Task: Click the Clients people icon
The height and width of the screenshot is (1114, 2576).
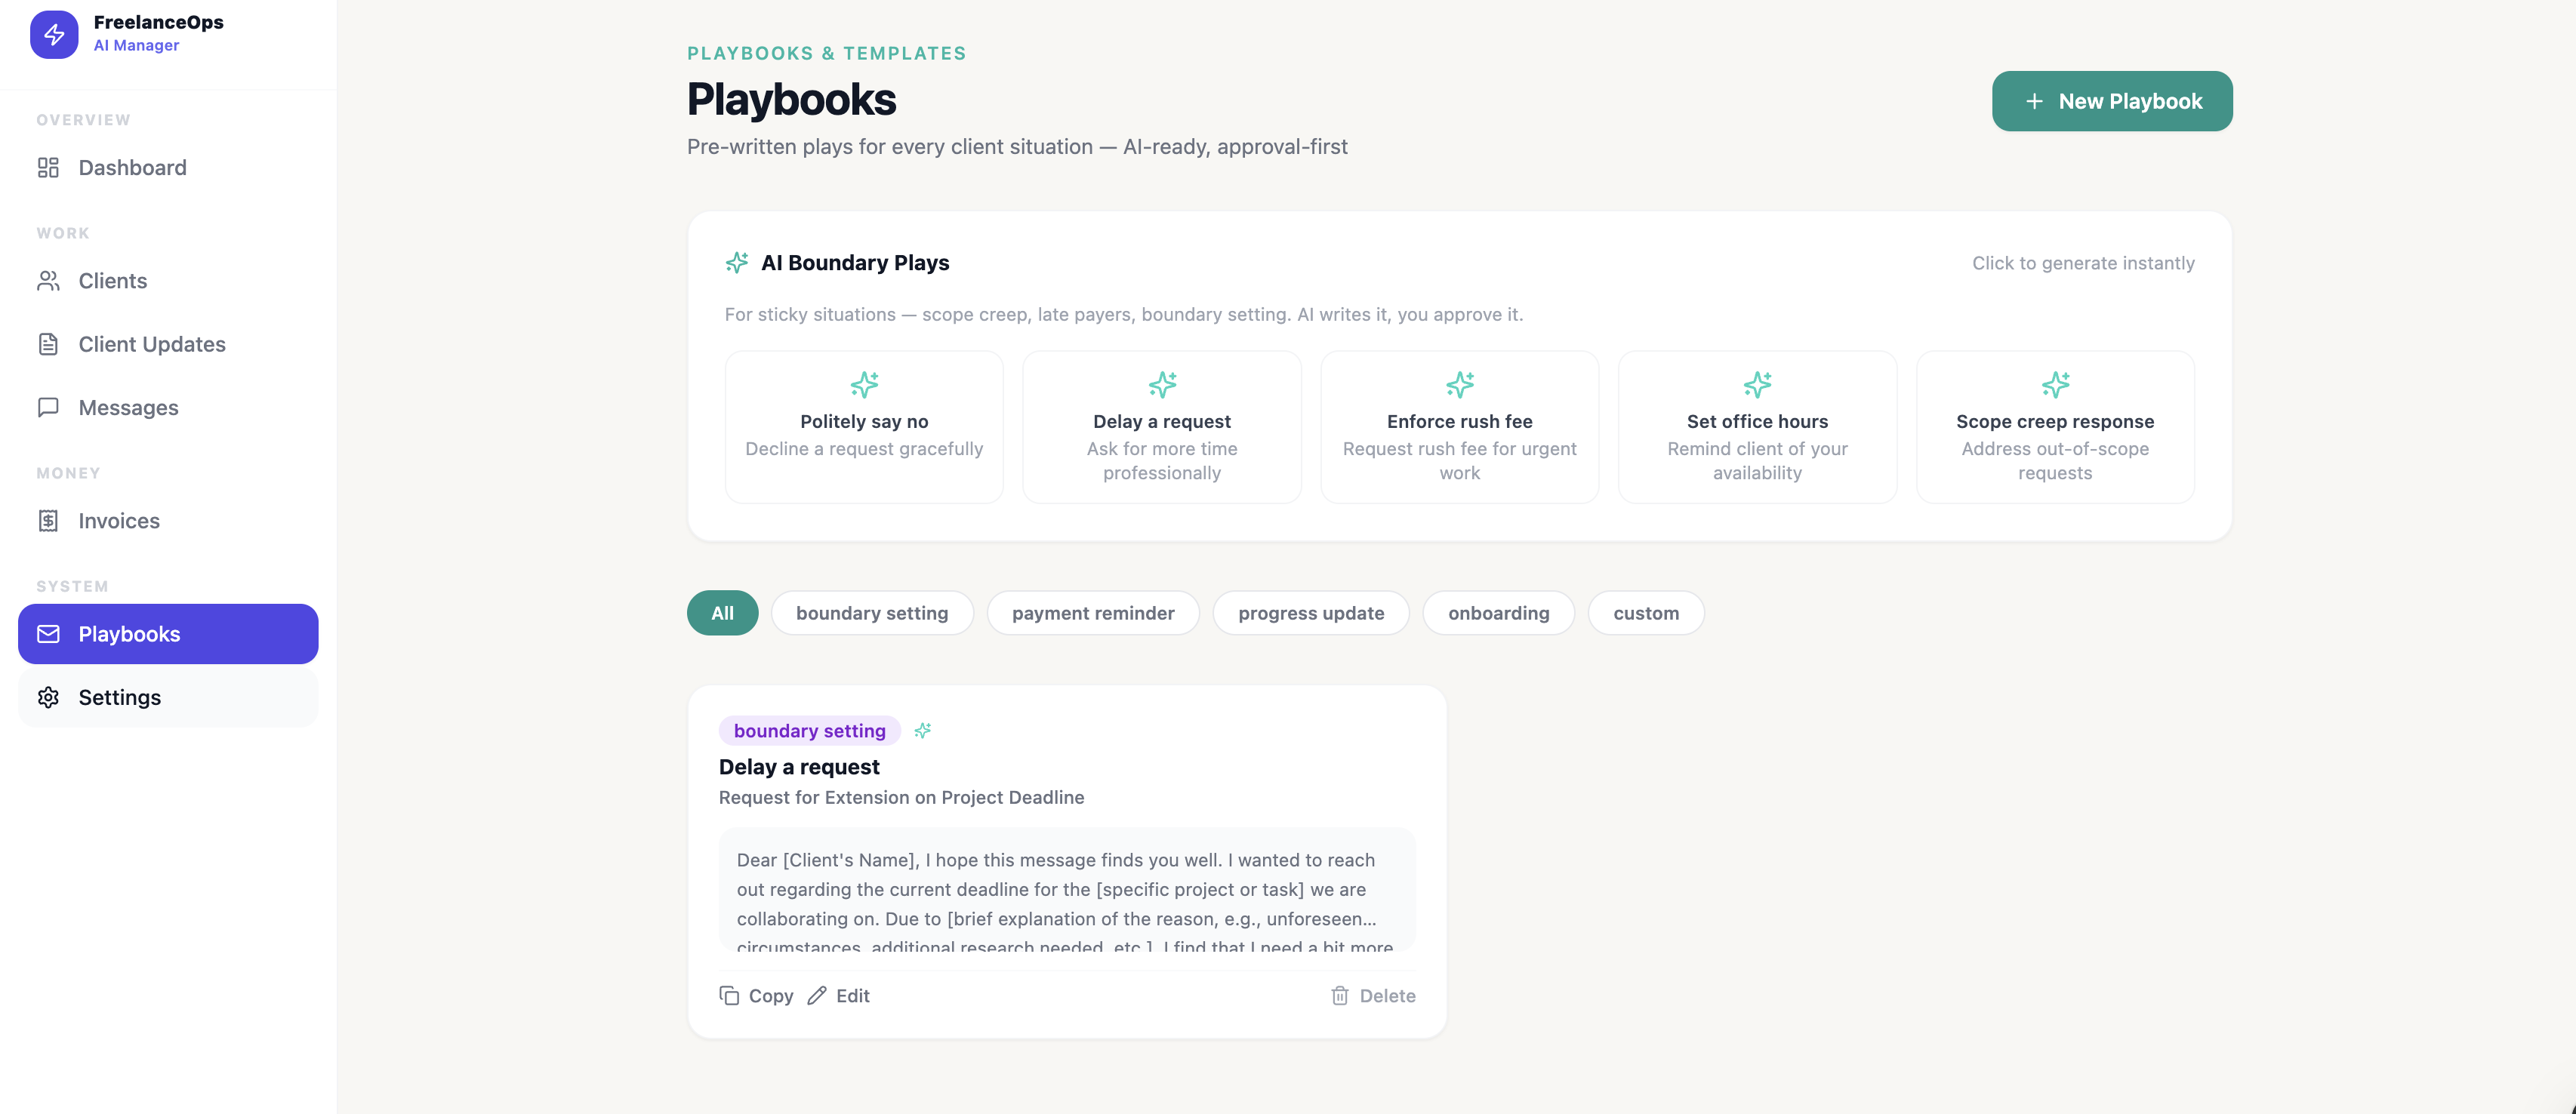Action: (x=48, y=280)
